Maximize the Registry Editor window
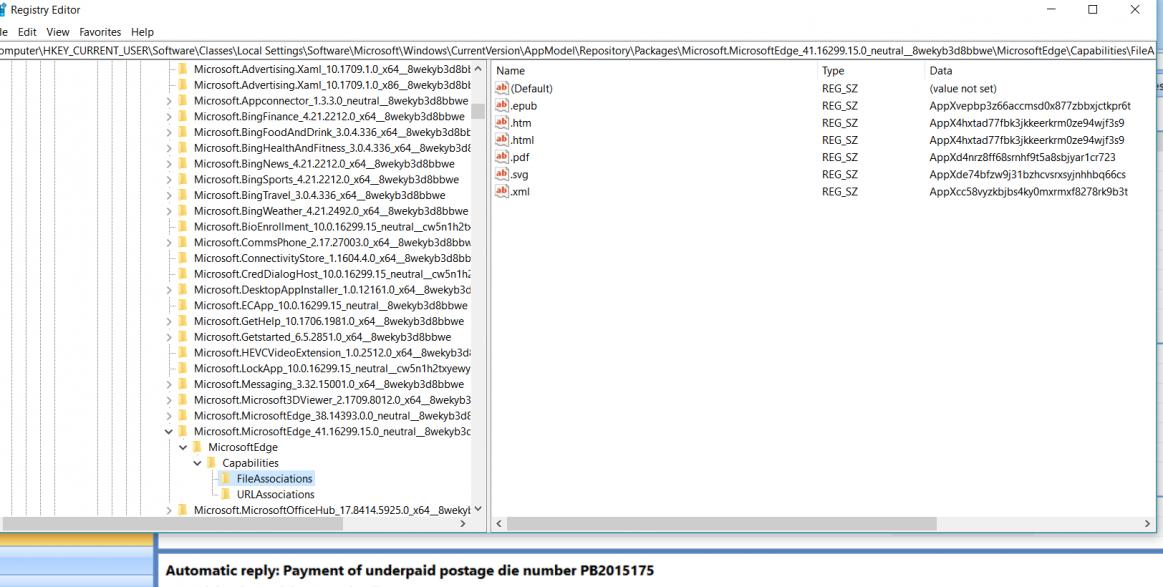1163x587 pixels. 1093,10
